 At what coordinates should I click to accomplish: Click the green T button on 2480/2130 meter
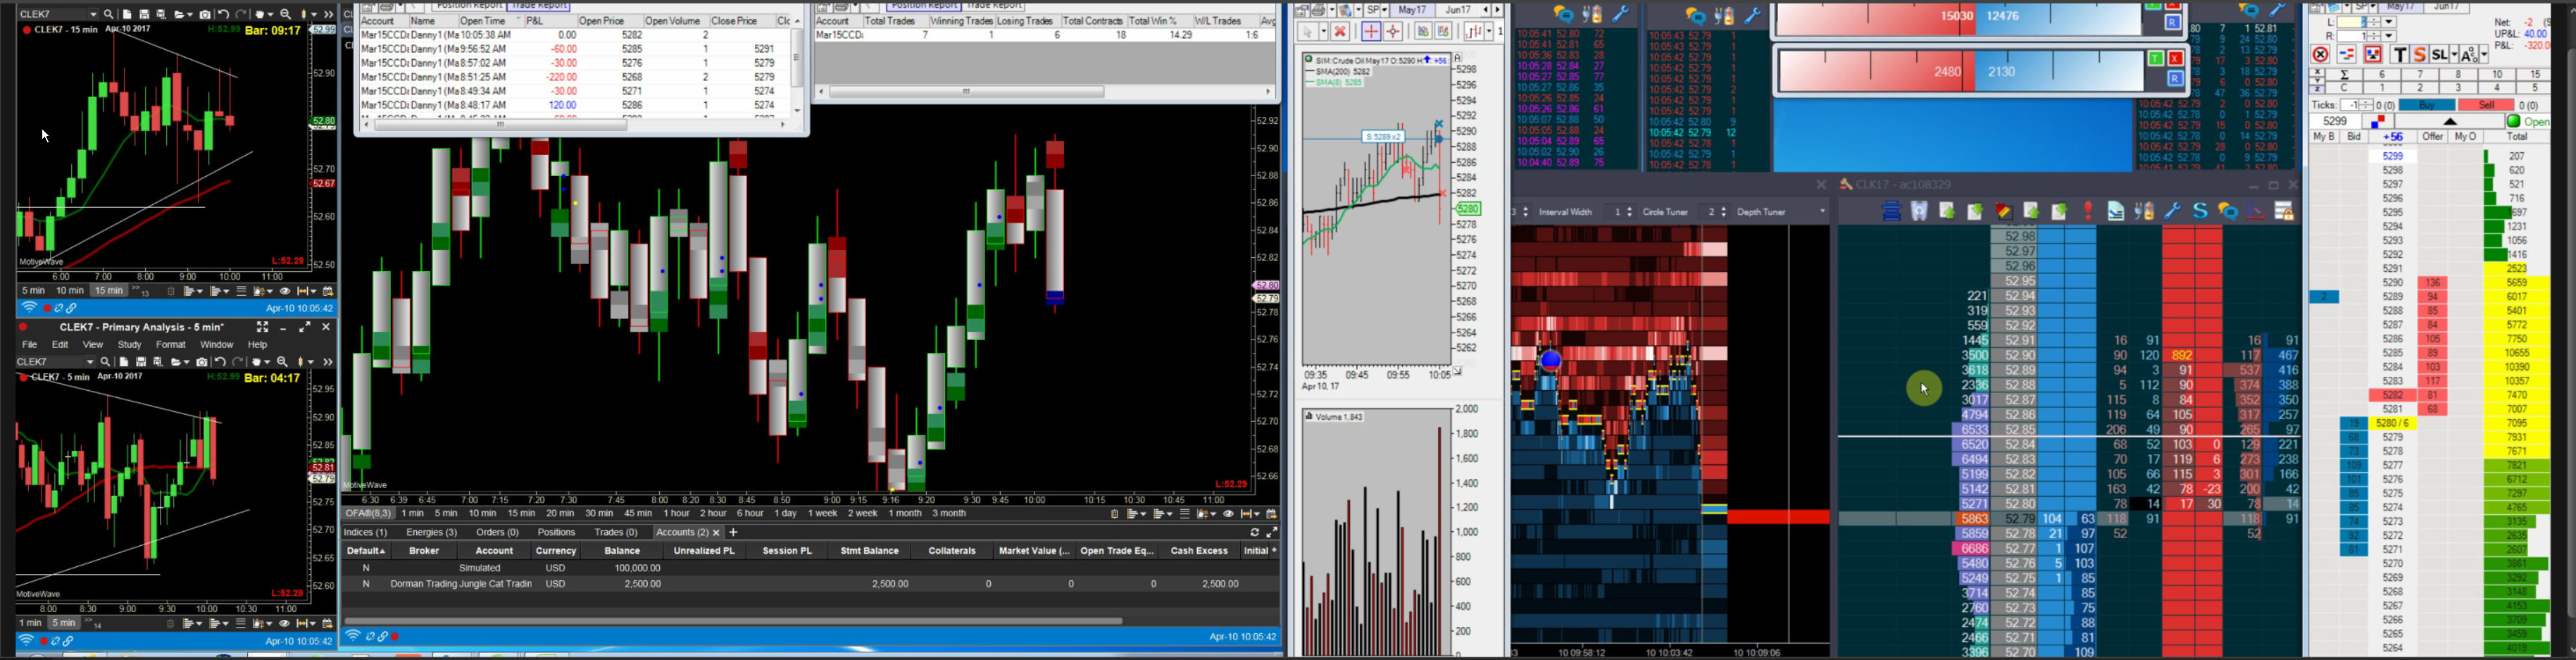click(2157, 59)
